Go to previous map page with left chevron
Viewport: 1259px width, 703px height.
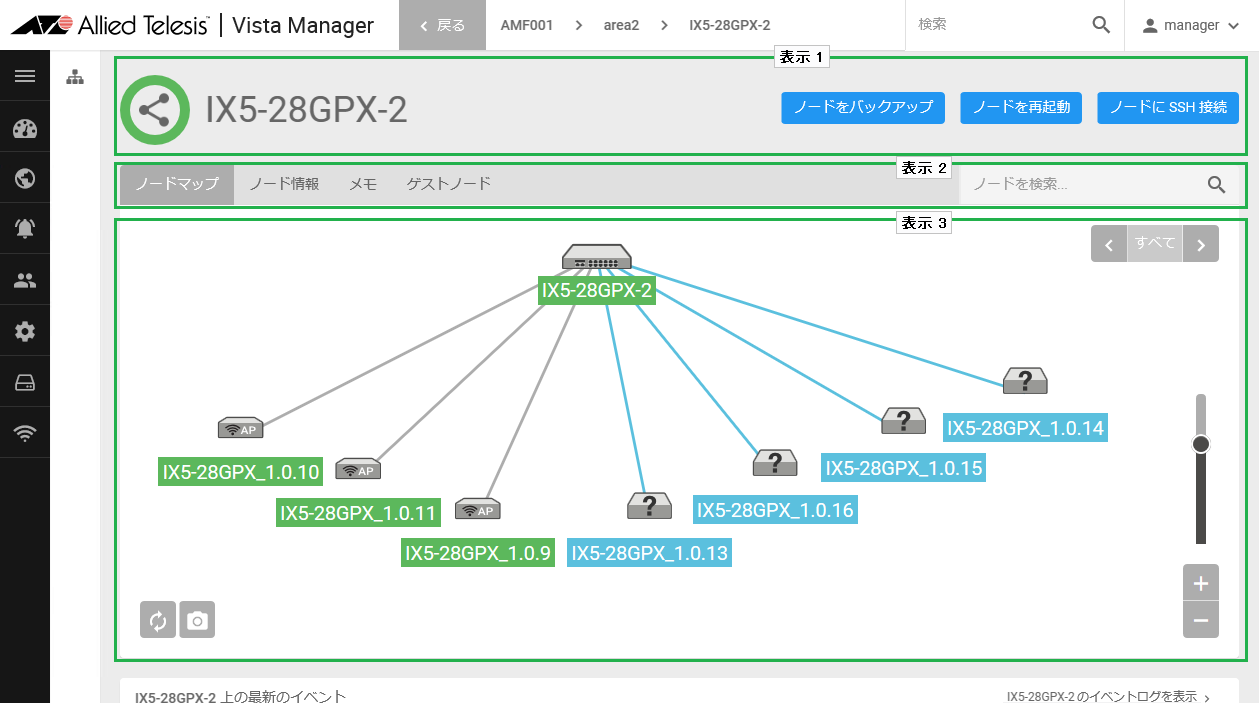[1109, 243]
